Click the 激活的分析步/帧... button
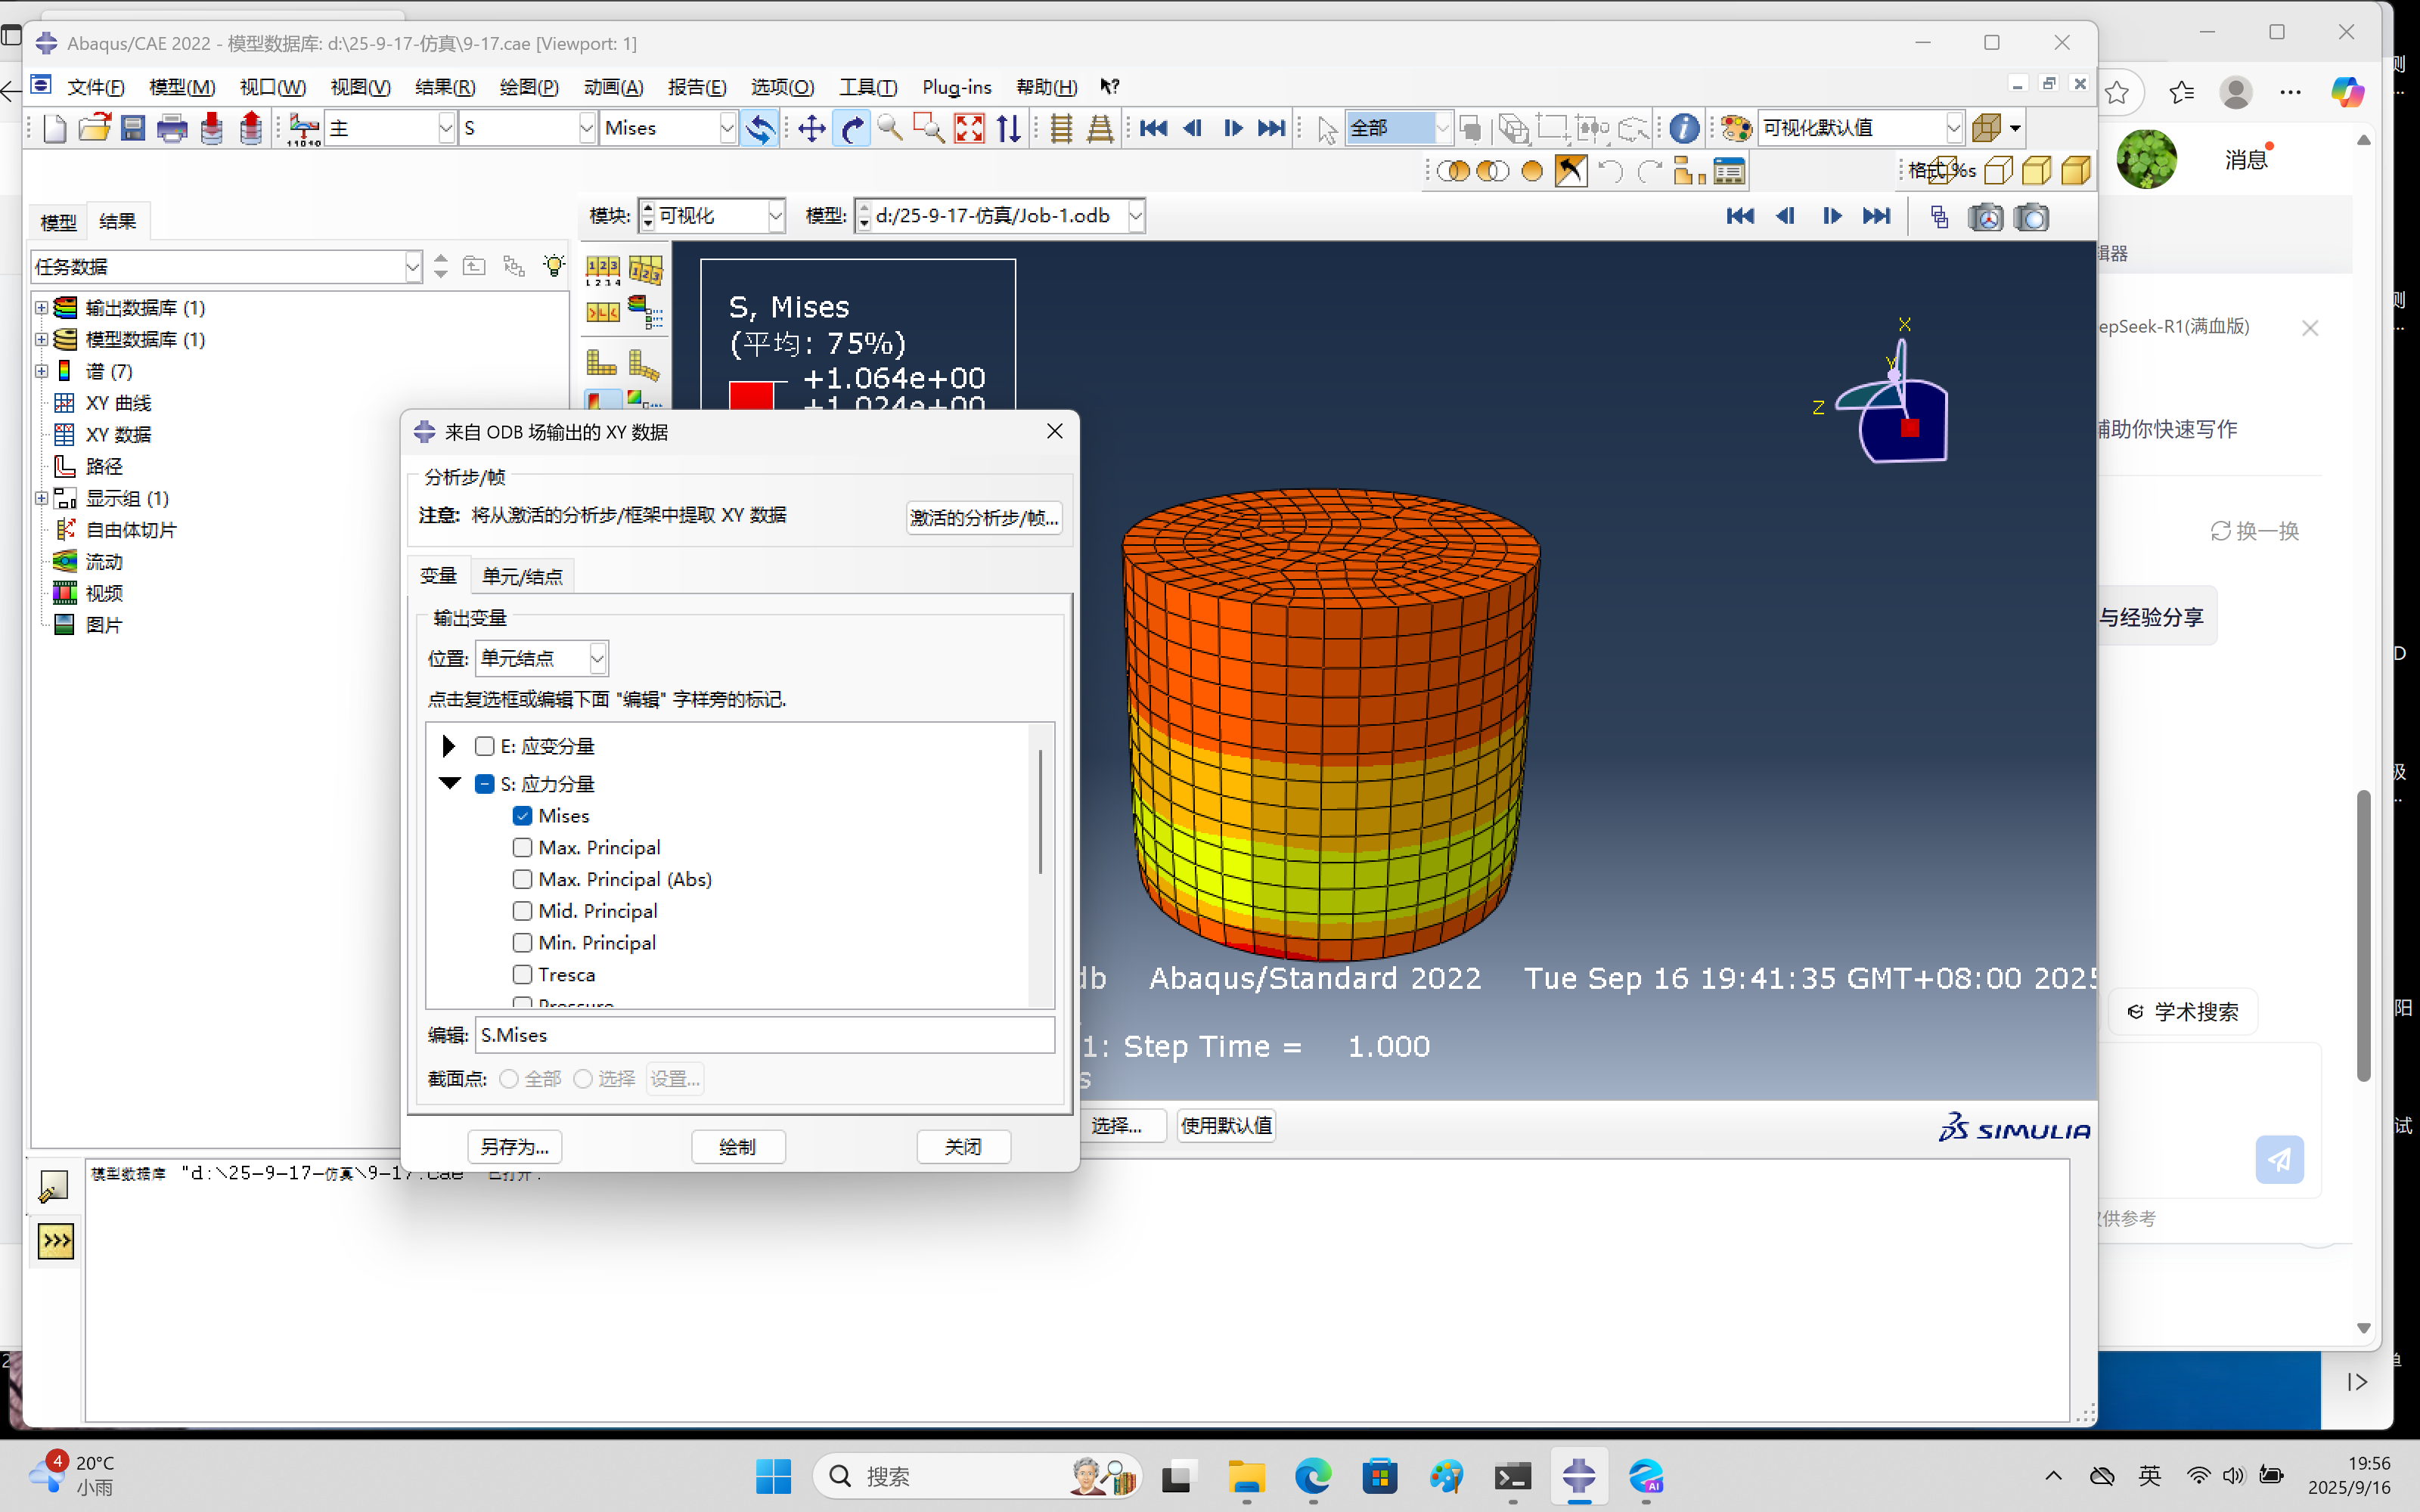Screen dimensions: 2420x1512 click(x=984, y=518)
